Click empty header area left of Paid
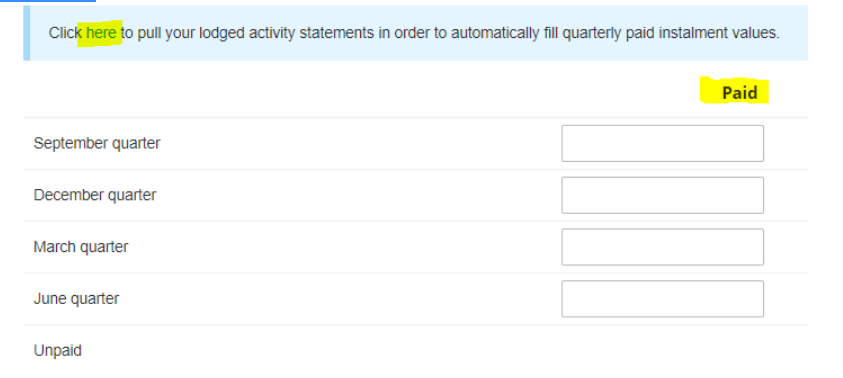The height and width of the screenshot is (378, 843). pos(360,92)
